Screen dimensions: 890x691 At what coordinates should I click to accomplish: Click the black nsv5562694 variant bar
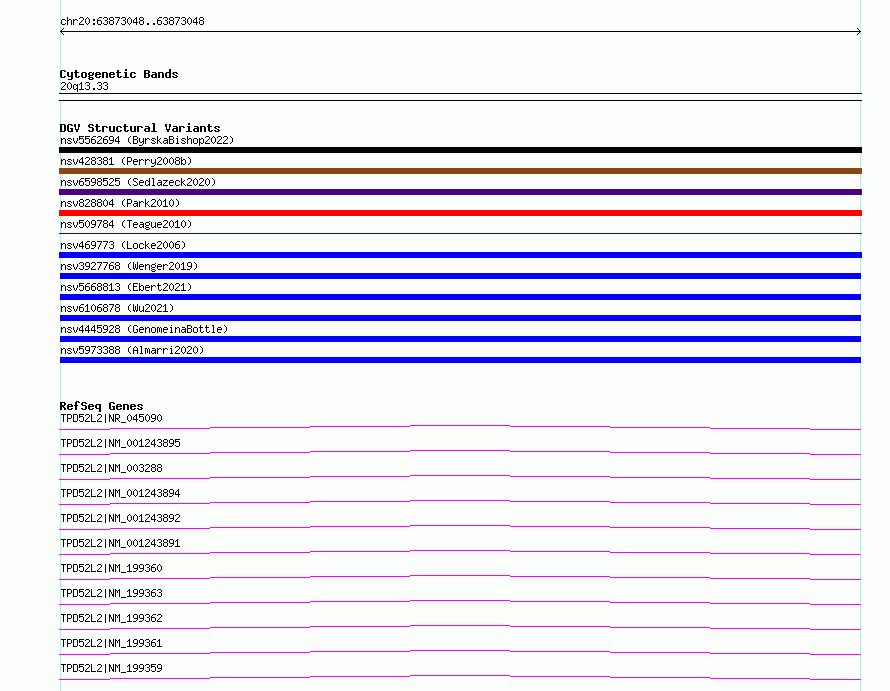460,150
